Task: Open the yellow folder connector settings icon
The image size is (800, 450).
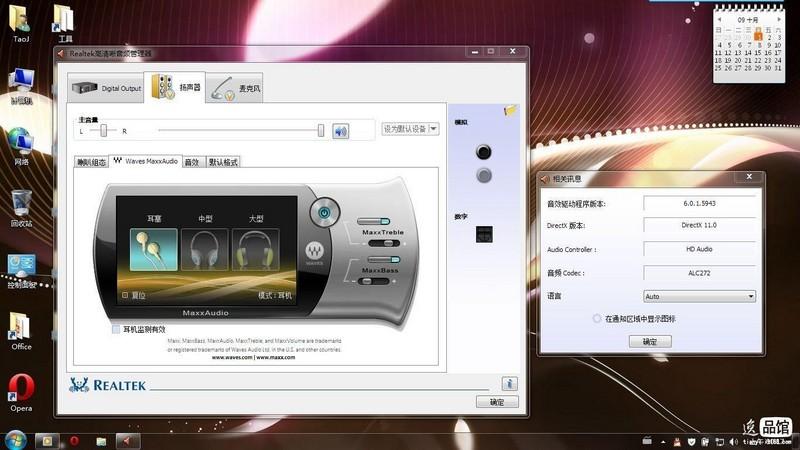Action: coord(511,111)
